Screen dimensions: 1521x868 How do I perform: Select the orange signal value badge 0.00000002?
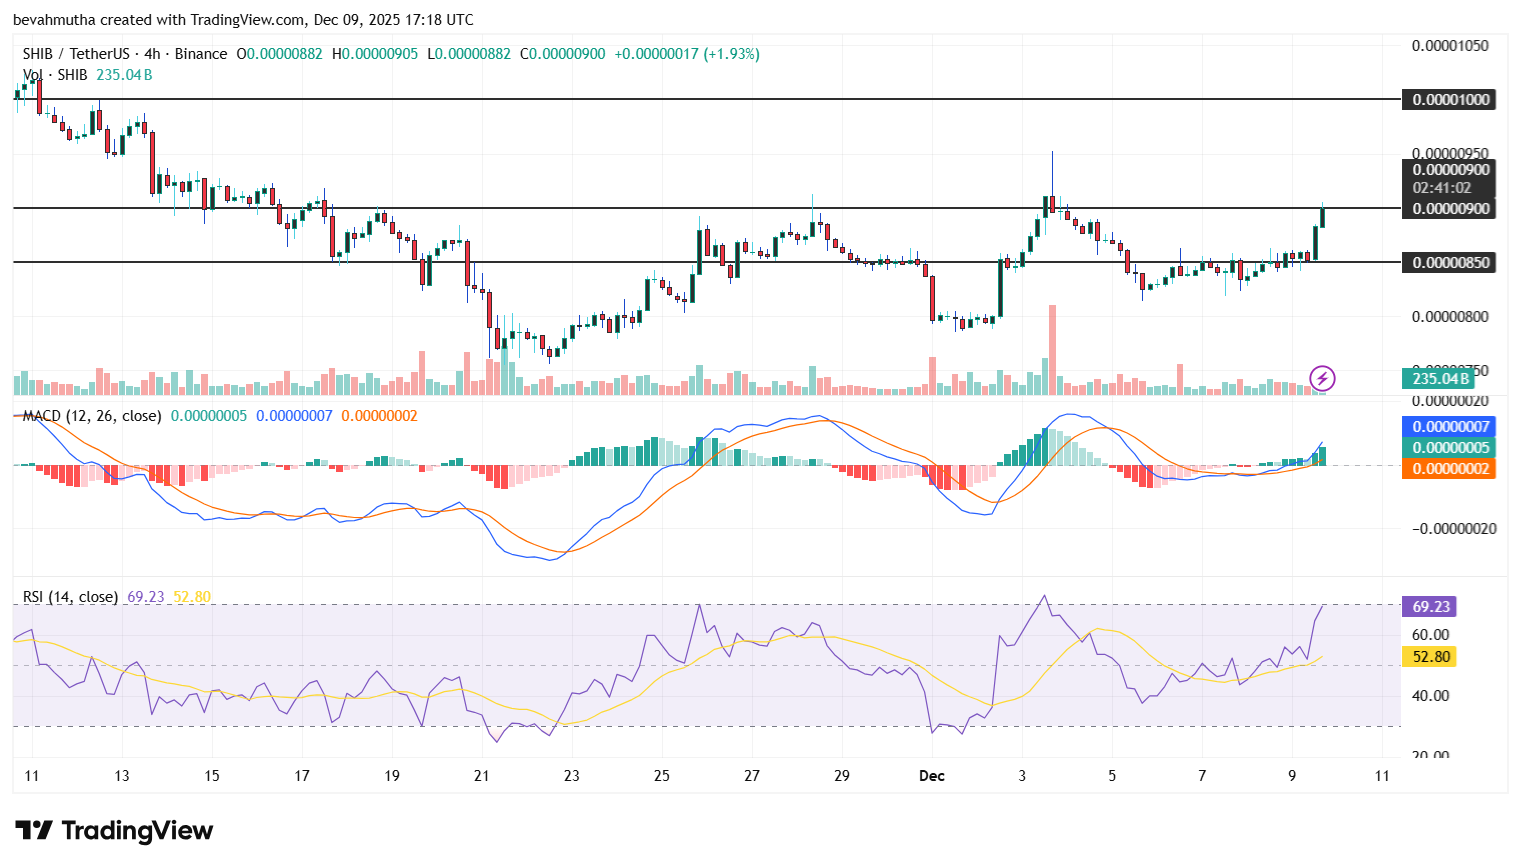[1448, 468]
